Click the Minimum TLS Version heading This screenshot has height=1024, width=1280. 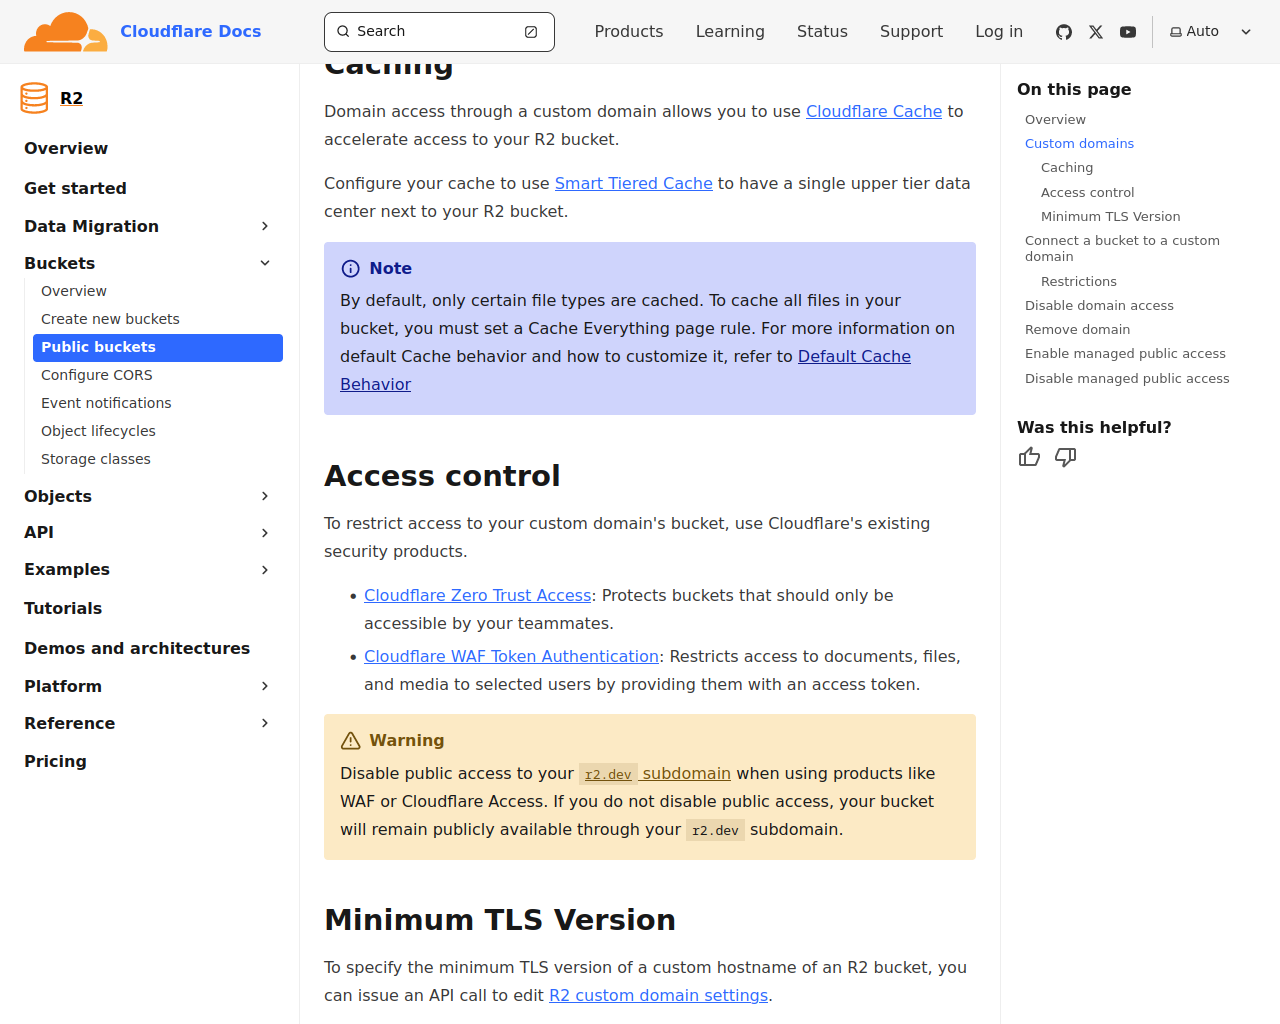(500, 920)
